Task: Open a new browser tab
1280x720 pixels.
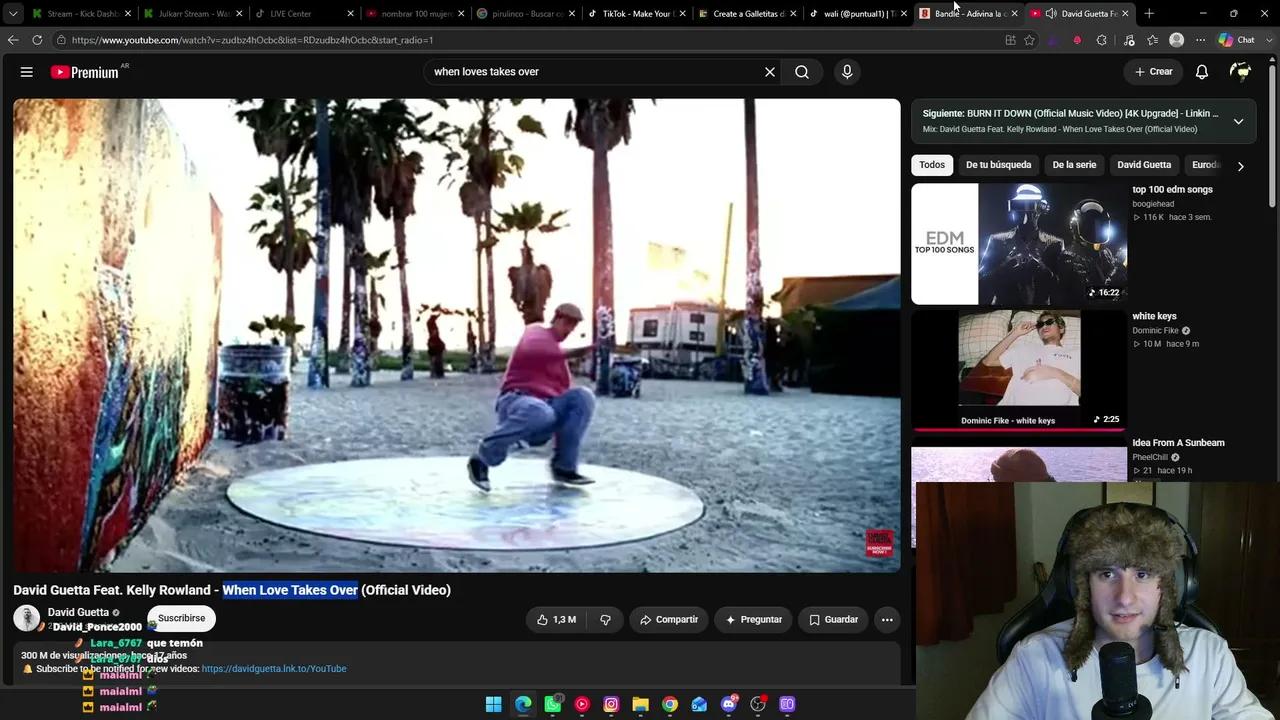Action: [x=1149, y=14]
